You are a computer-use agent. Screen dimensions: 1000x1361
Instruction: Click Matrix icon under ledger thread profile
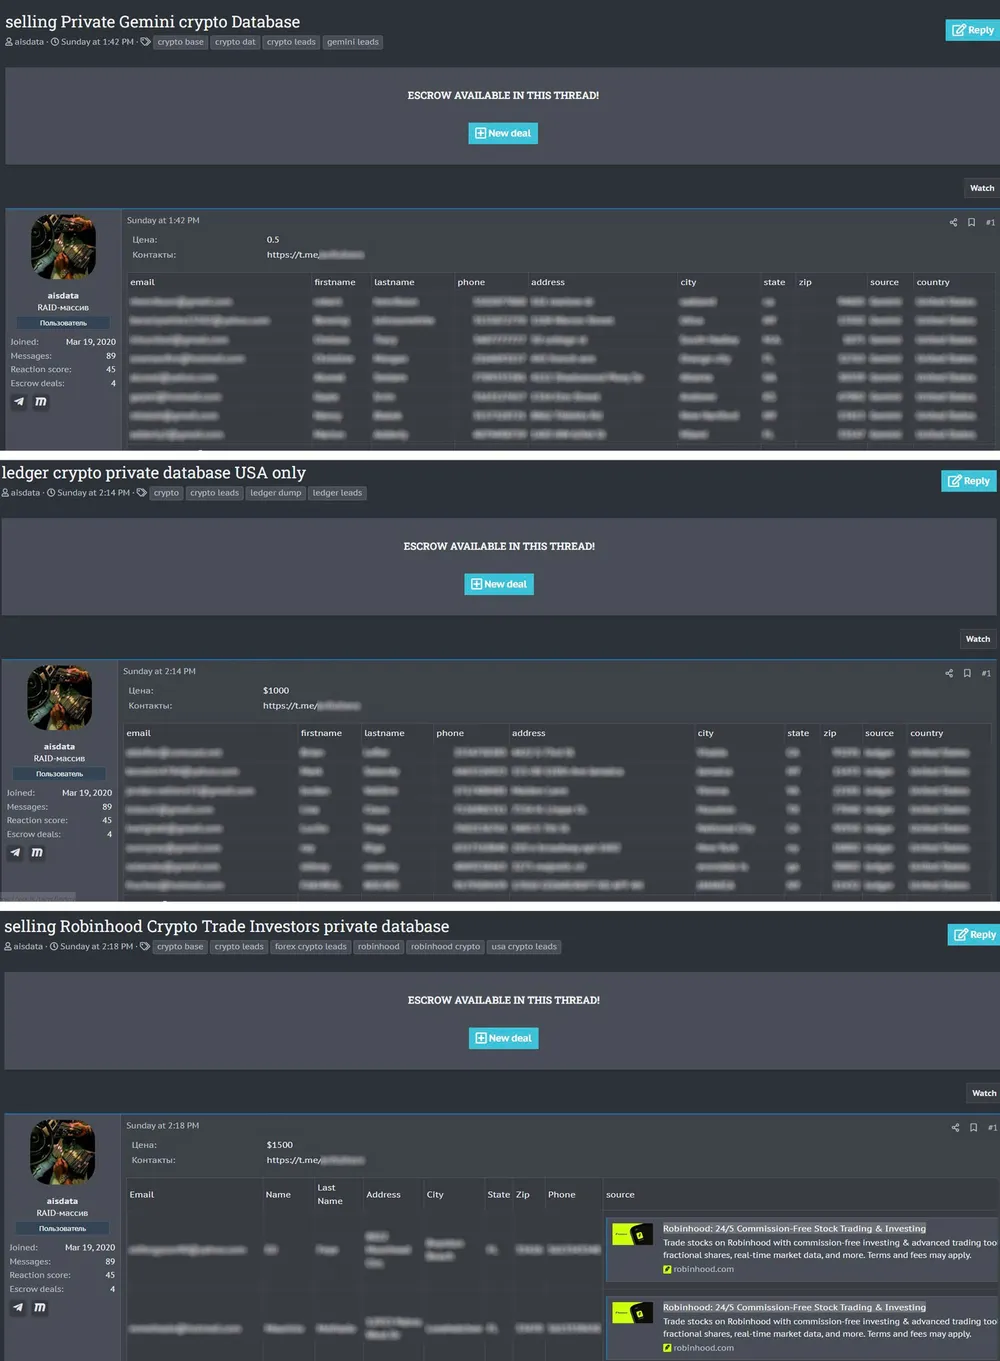point(37,853)
